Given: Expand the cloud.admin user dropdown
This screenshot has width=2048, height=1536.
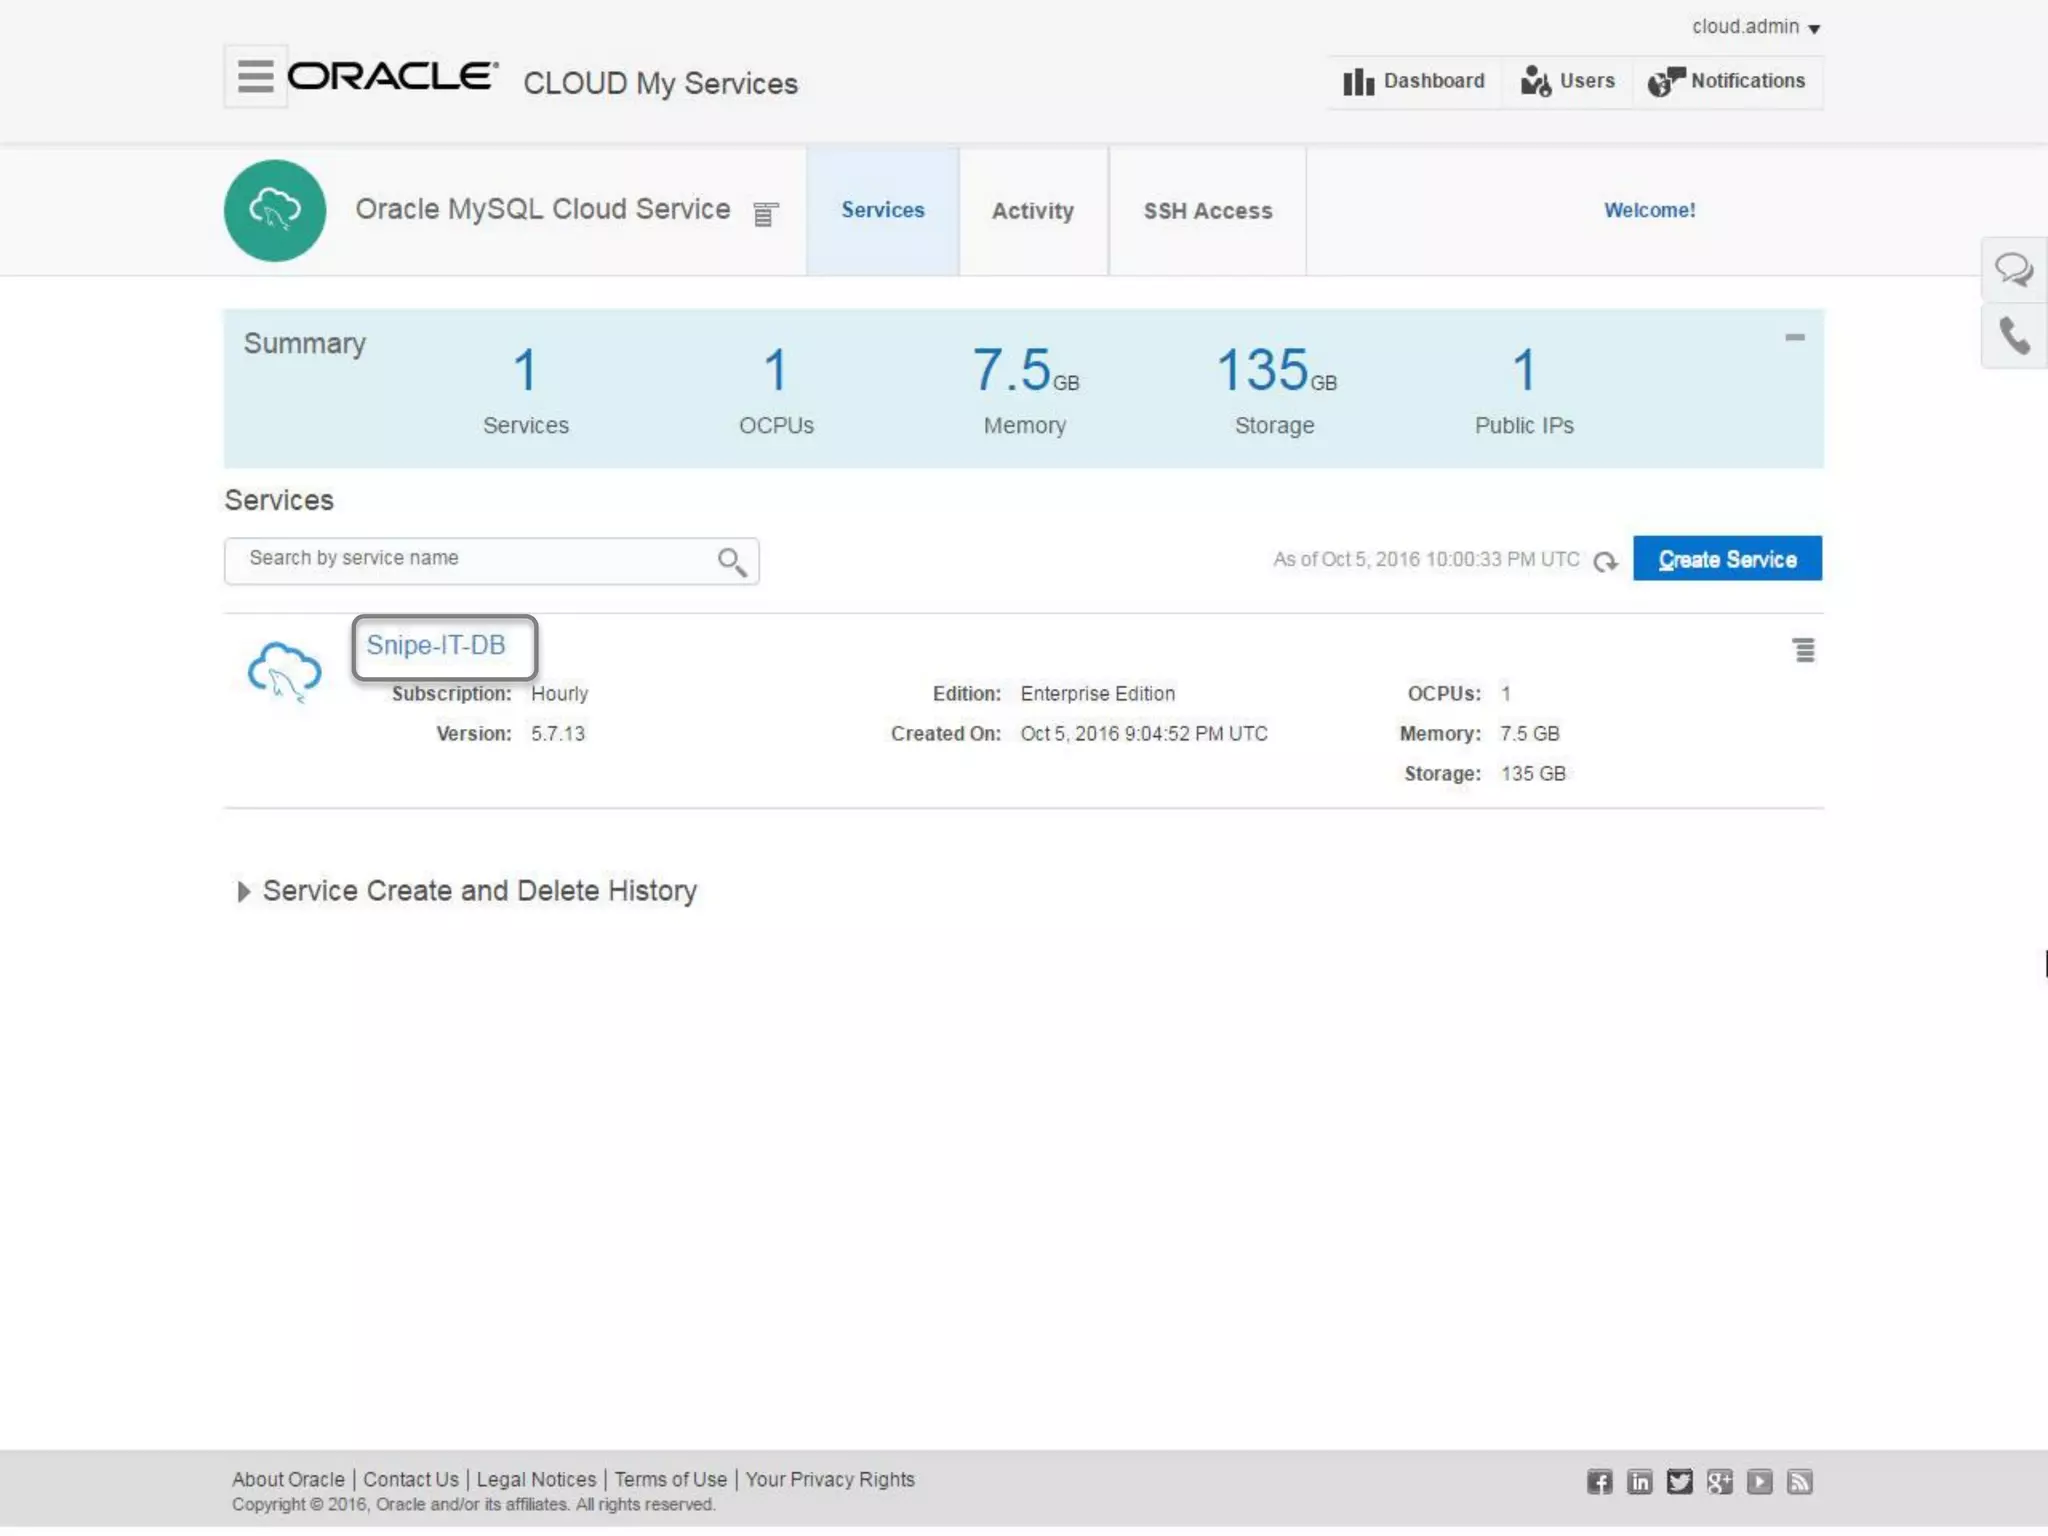Looking at the screenshot, I should click(1756, 27).
